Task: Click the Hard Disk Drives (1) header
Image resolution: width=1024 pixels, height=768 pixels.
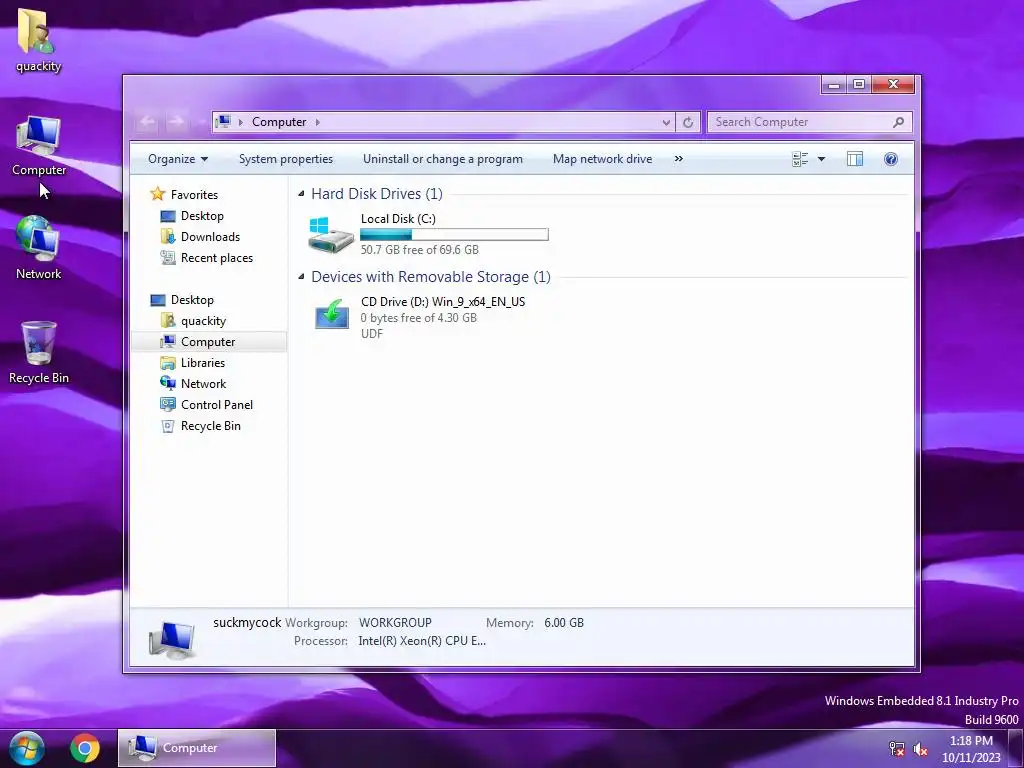Action: click(377, 194)
